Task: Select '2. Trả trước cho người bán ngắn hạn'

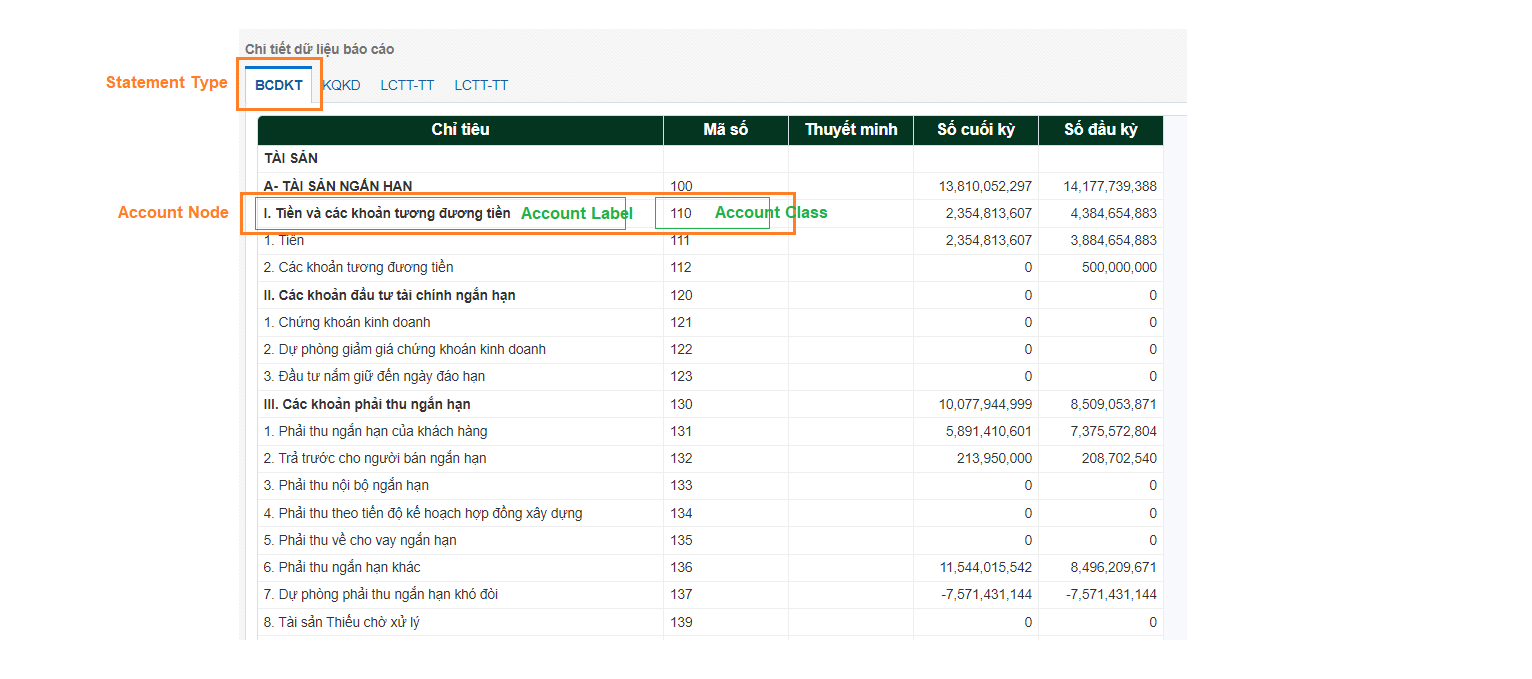Action: point(375,458)
